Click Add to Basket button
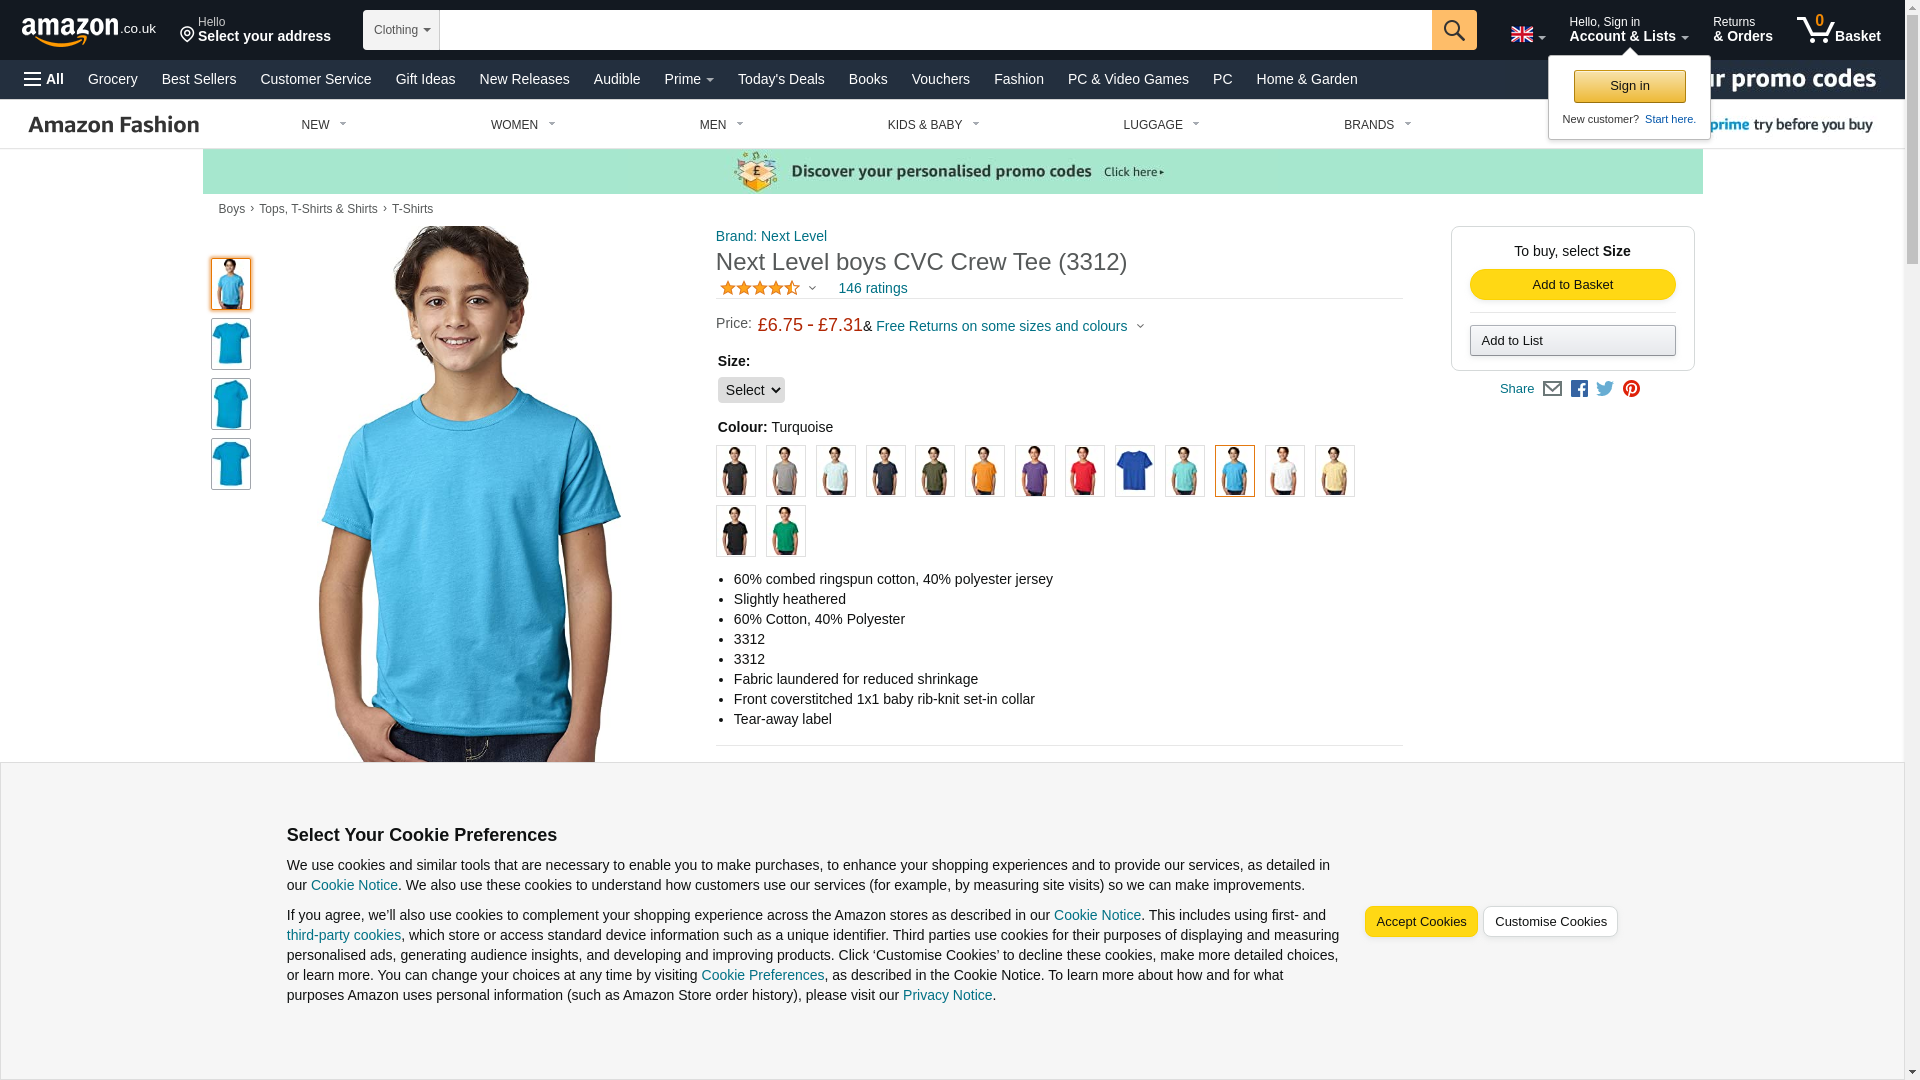Image resolution: width=1920 pixels, height=1080 pixels. click(x=1572, y=285)
